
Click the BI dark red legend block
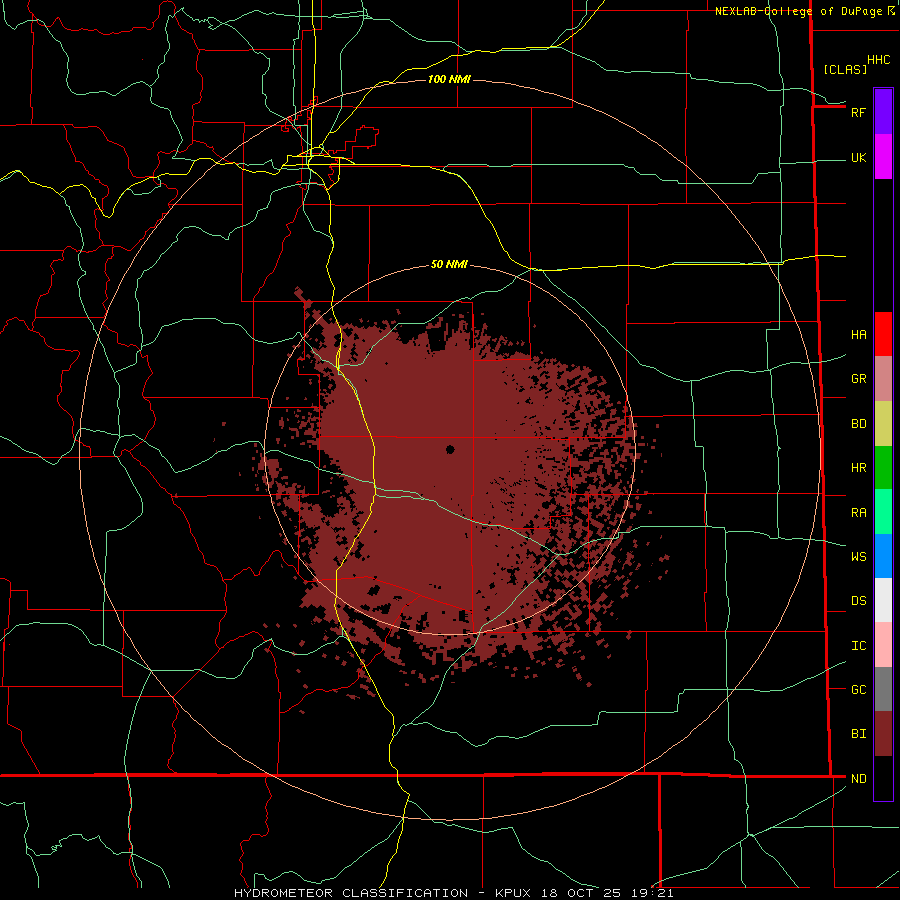pos(883,734)
